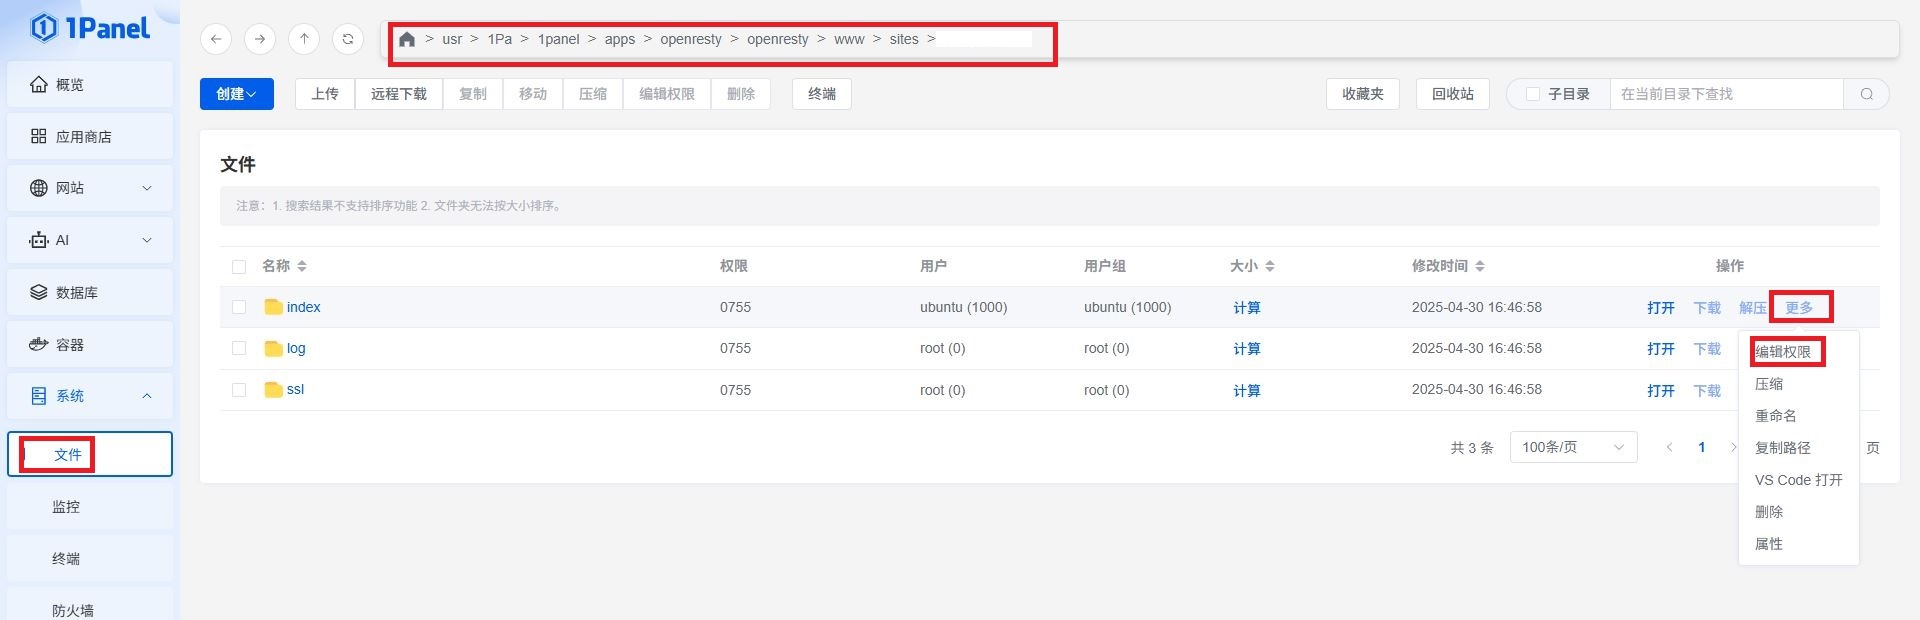The image size is (1920, 620).
Task: Click the search magnifier icon
Action: pyautogui.click(x=1866, y=94)
